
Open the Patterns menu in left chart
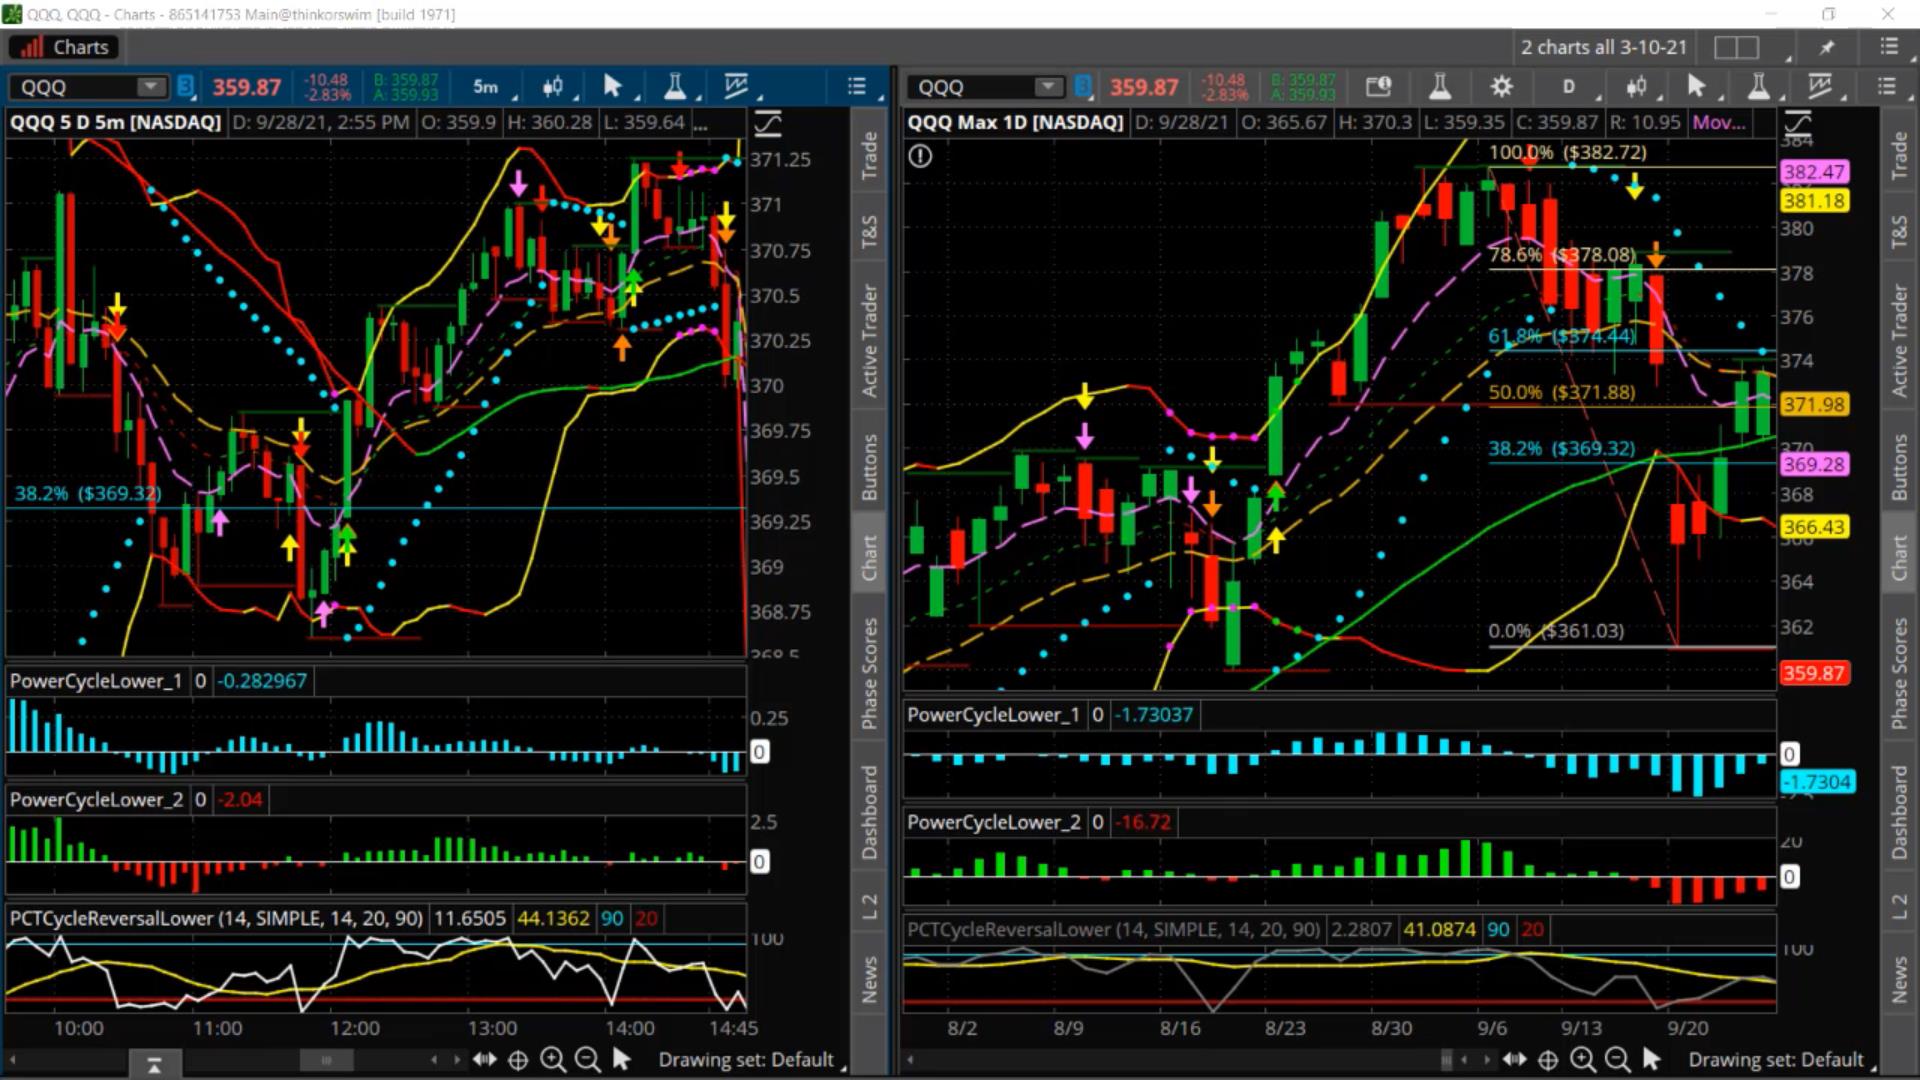tap(736, 87)
